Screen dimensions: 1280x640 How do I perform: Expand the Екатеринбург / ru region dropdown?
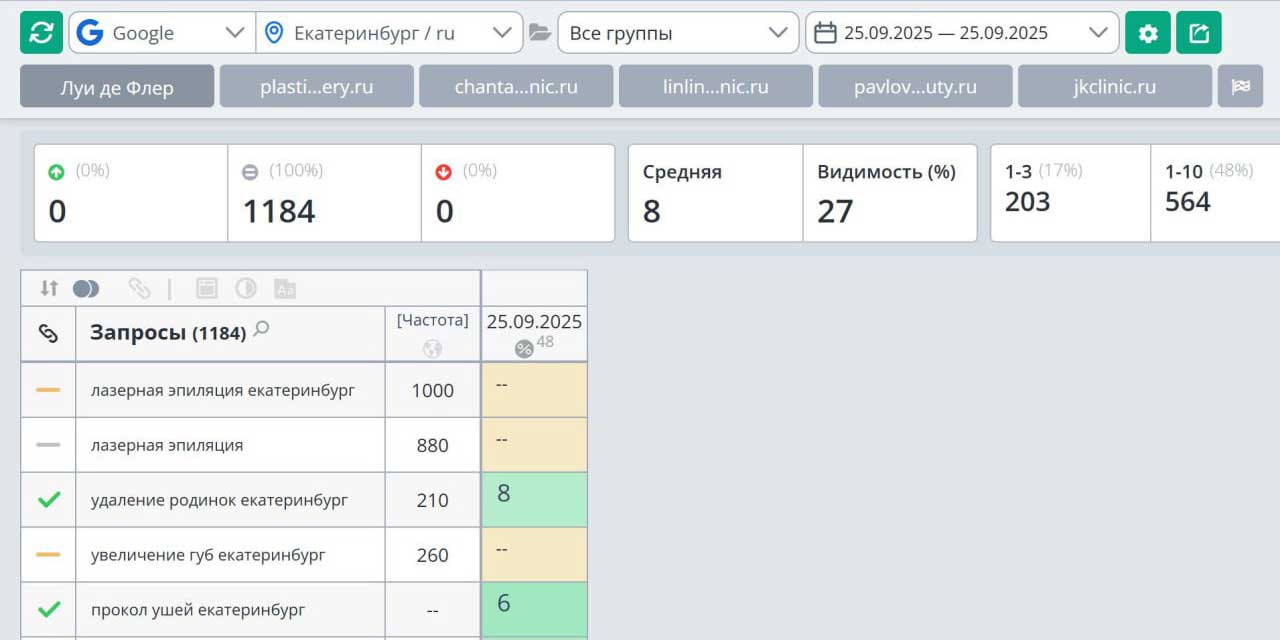[389, 33]
